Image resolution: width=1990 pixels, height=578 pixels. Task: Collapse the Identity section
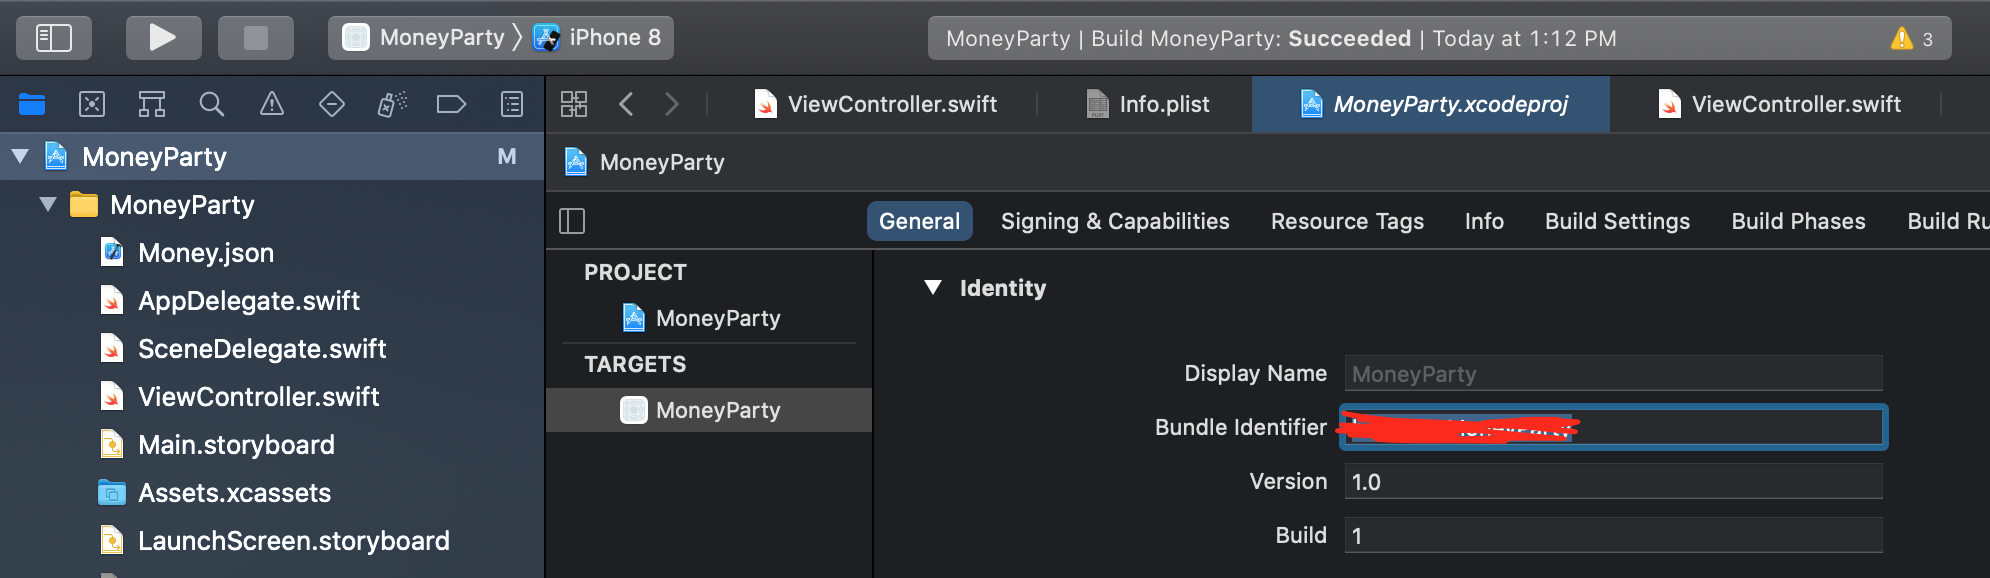[x=933, y=288]
